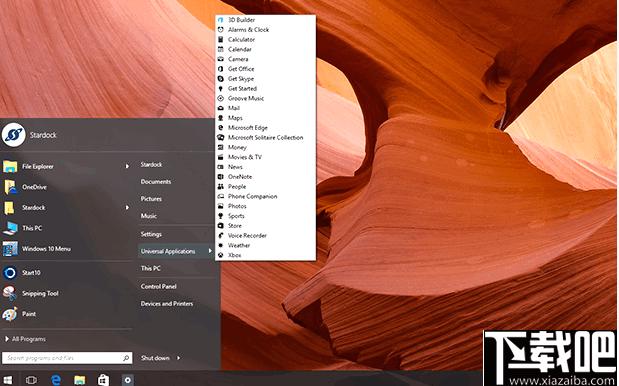619x386 pixels.
Task: Click the Search programs and files box
Action: (x=67, y=358)
